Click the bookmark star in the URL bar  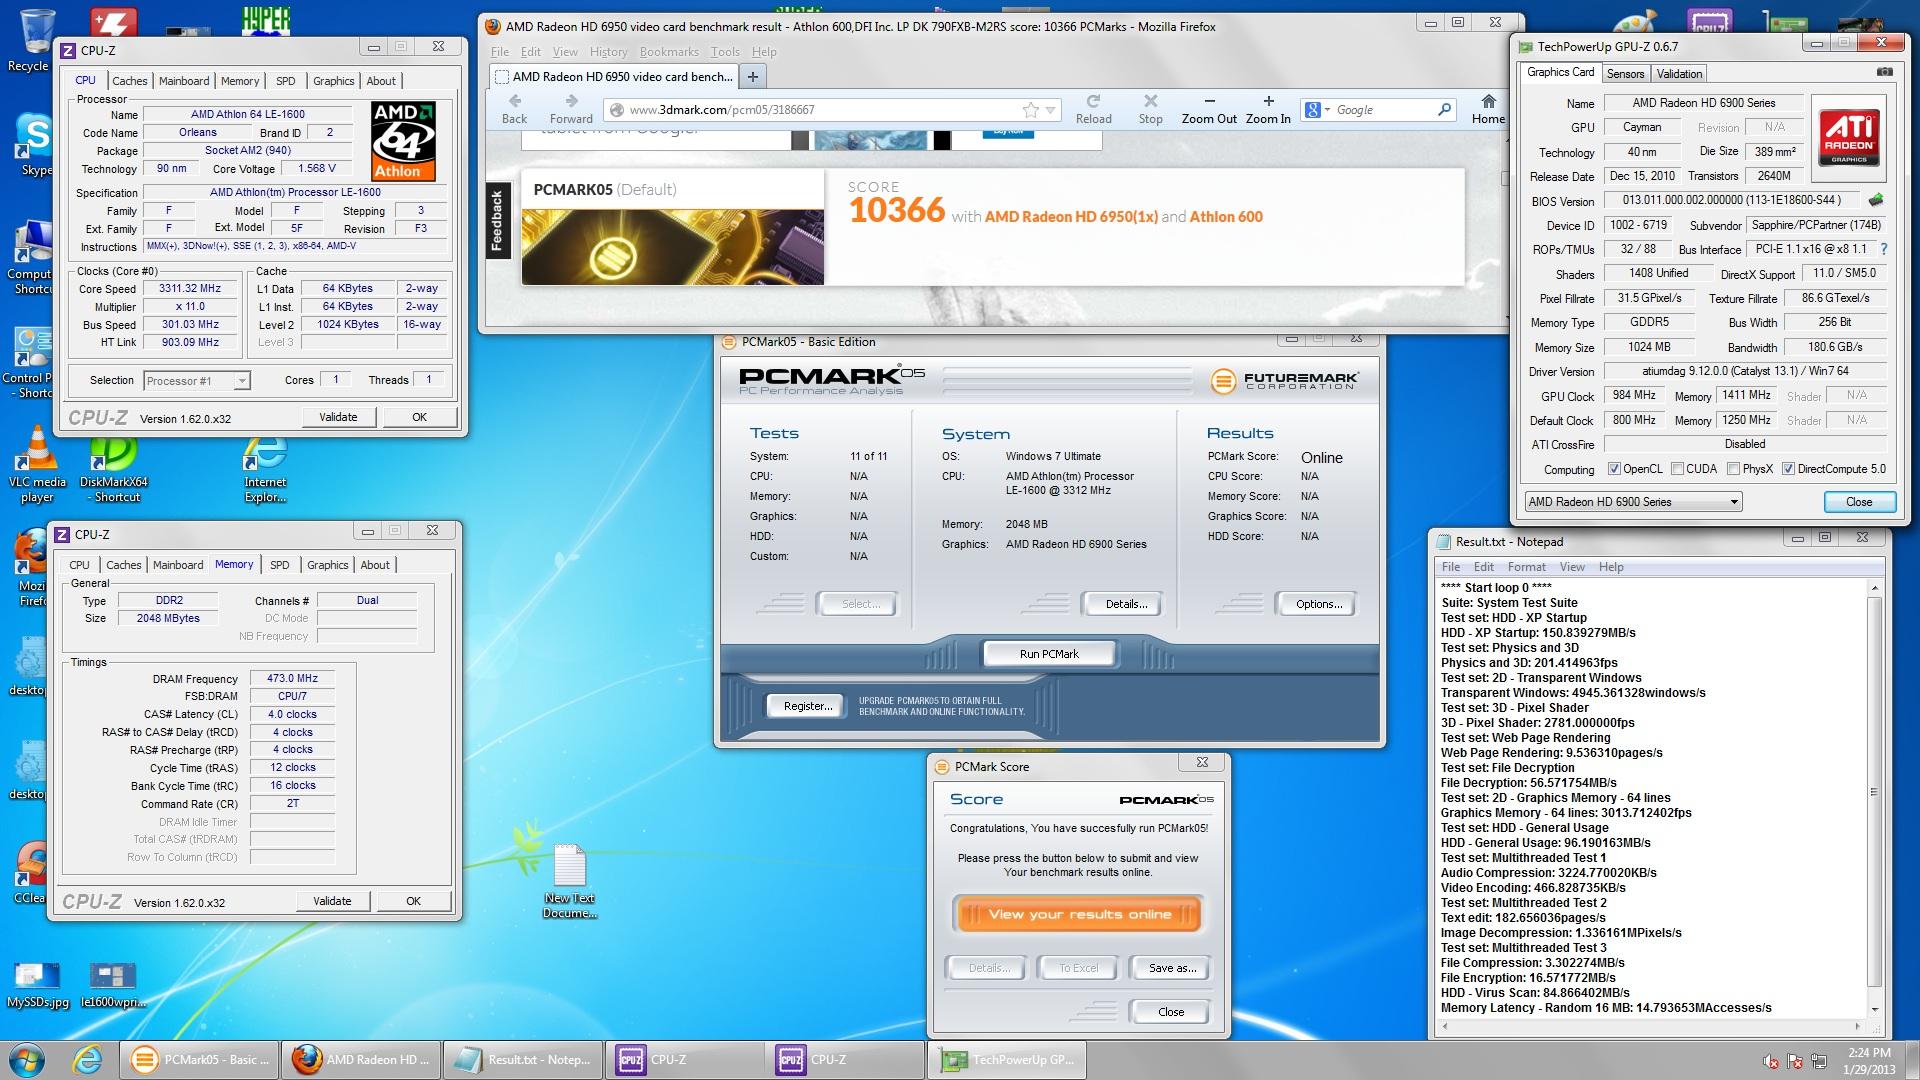click(x=1030, y=110)
